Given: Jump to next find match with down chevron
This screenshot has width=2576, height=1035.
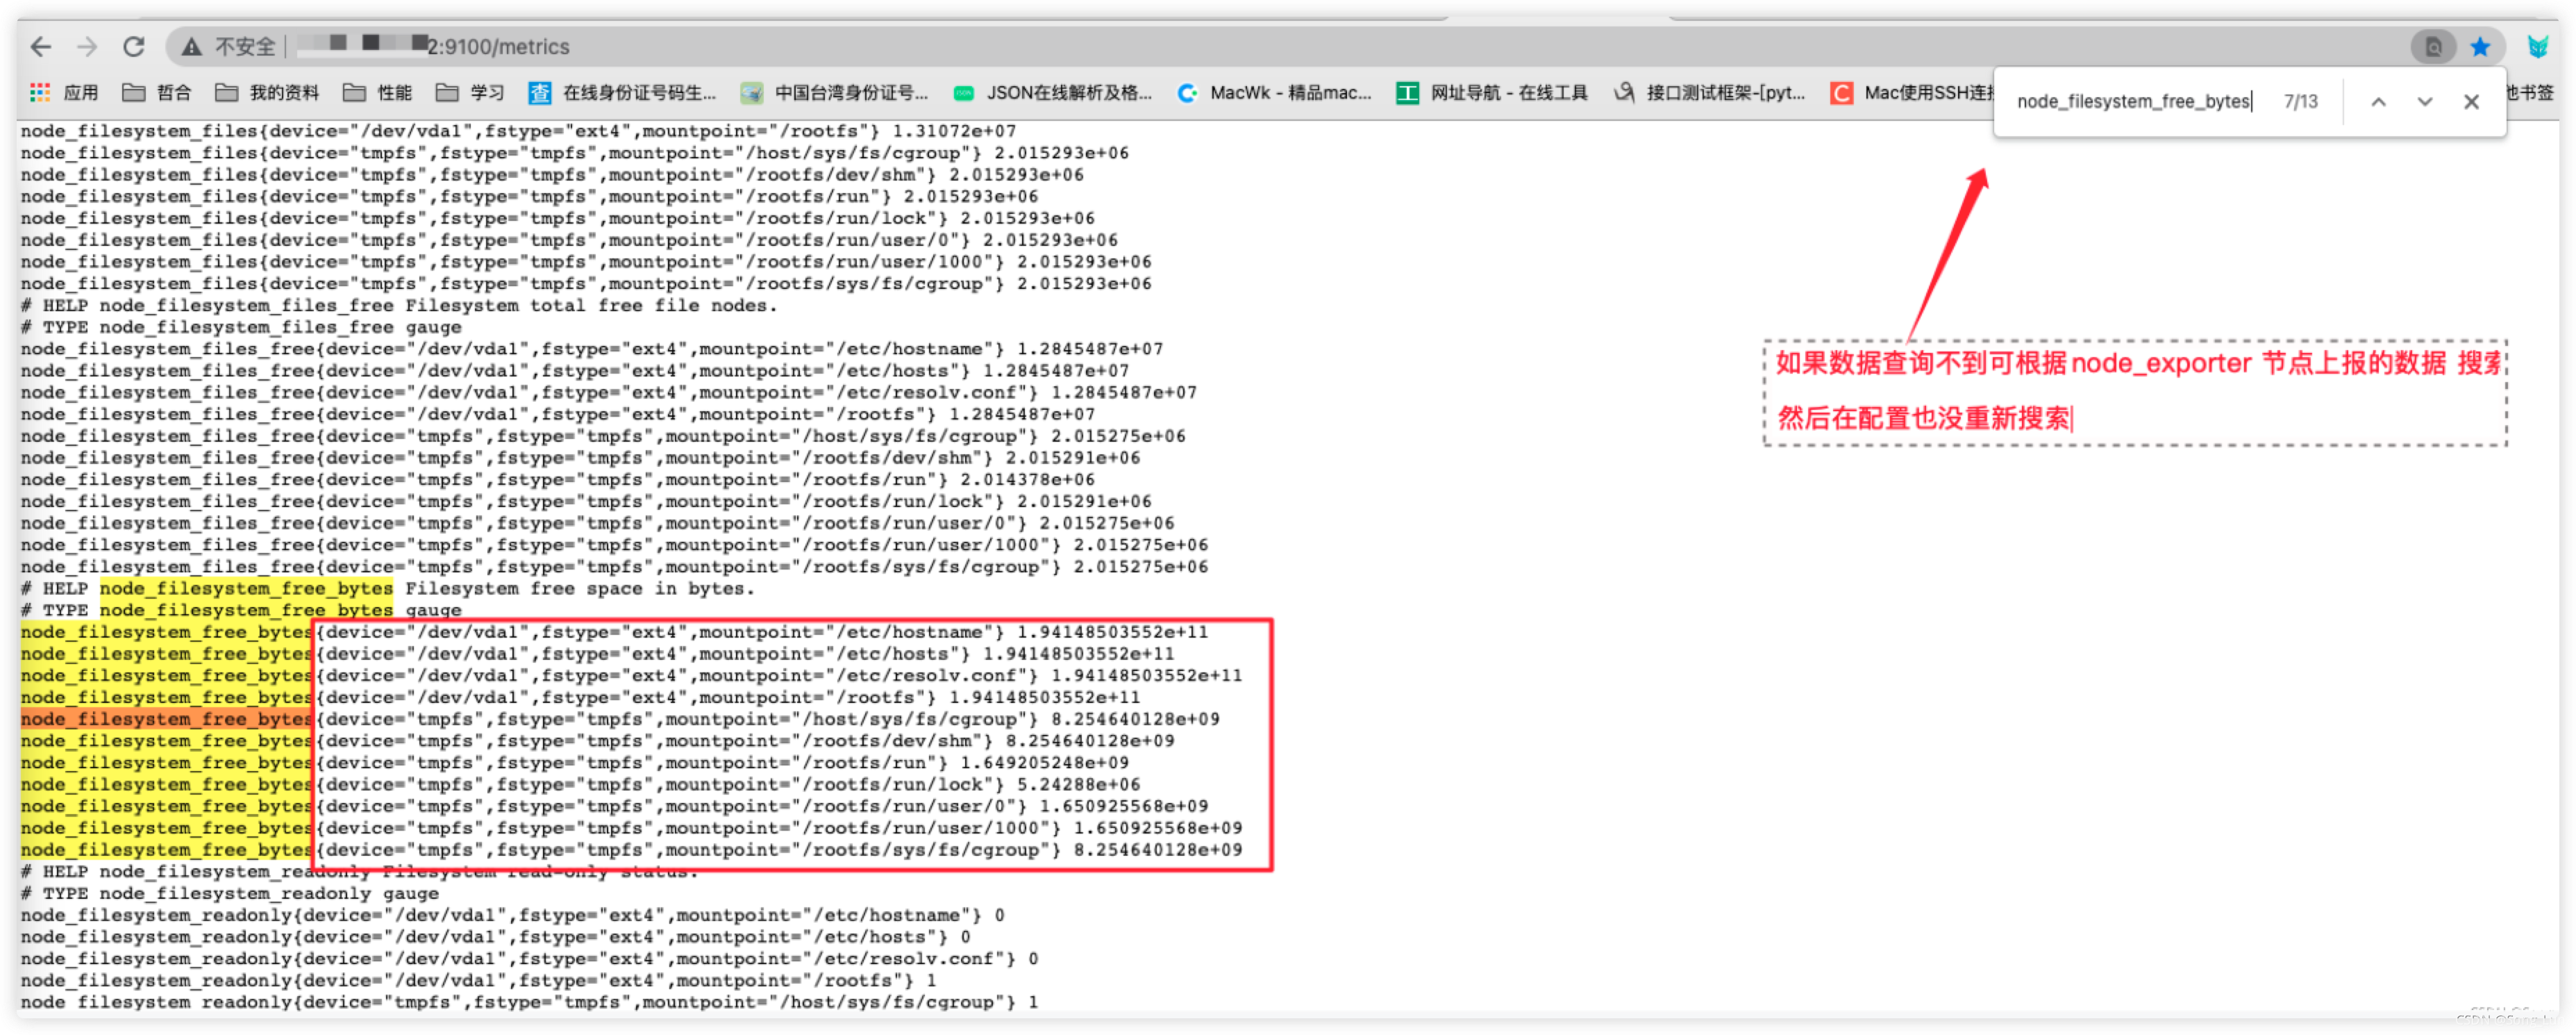Looking at the screenshot, I should 2425,101.
